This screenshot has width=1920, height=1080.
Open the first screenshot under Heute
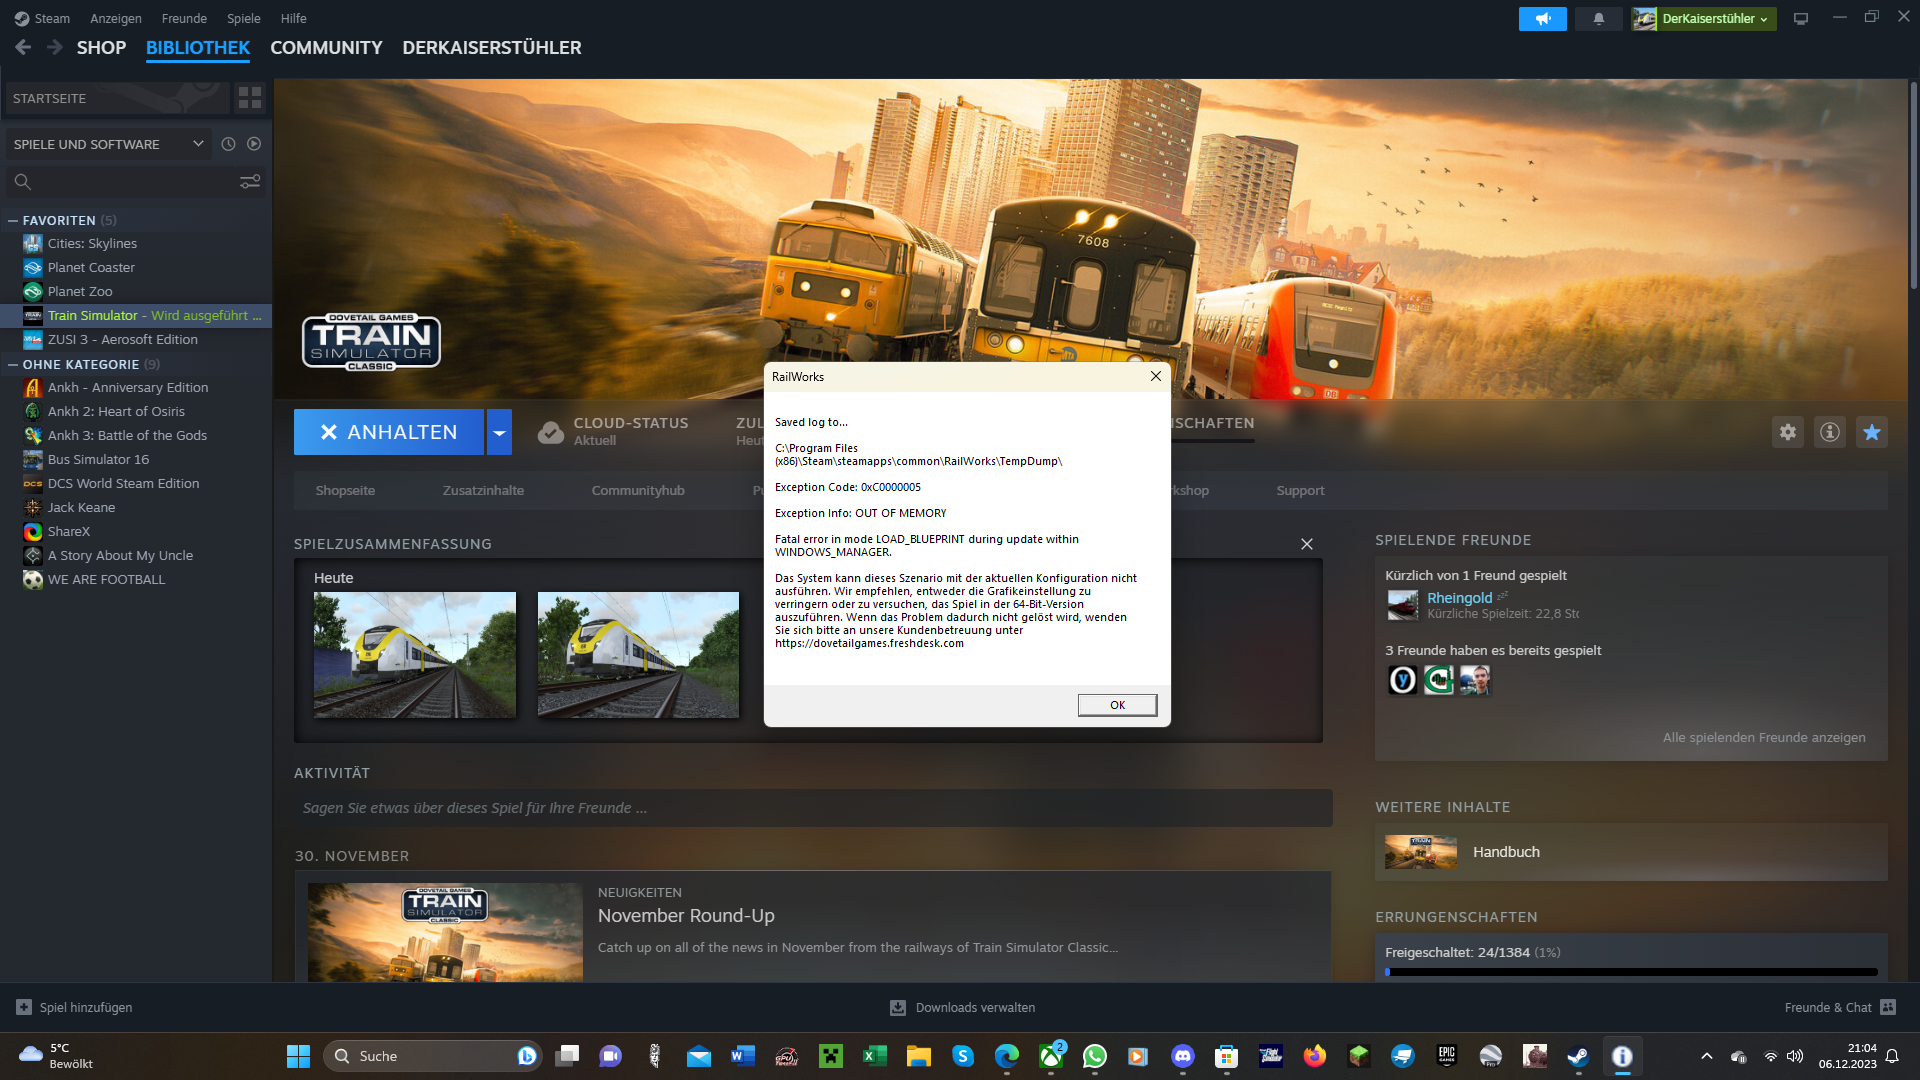pos(415,654)
